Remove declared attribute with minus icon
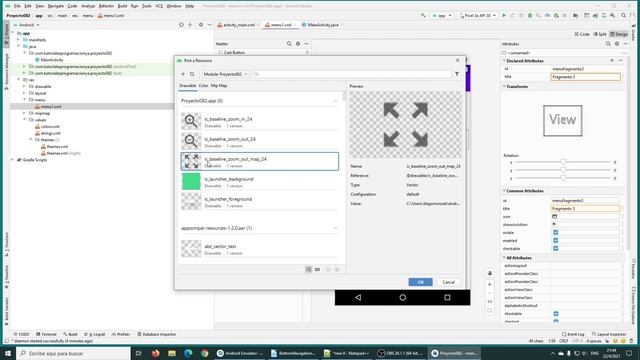The image size is (640, 360). [x=621, y=60]
